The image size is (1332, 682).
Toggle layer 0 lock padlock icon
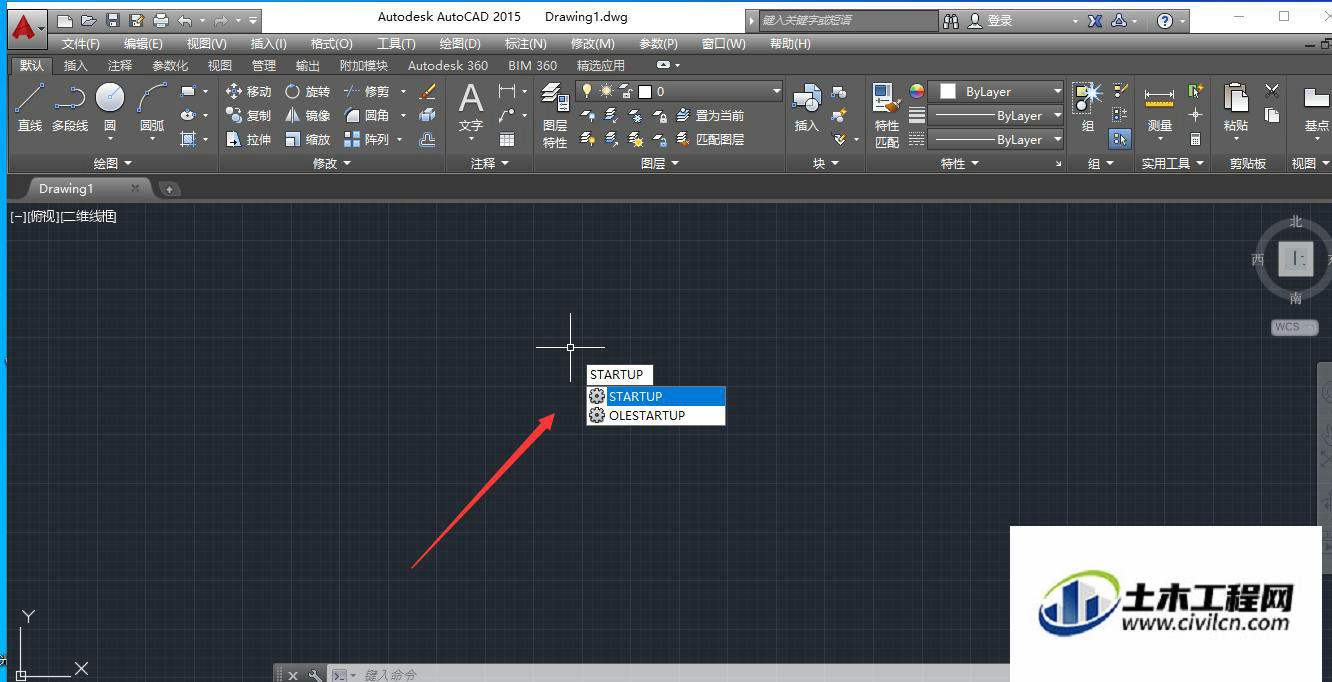626,91
